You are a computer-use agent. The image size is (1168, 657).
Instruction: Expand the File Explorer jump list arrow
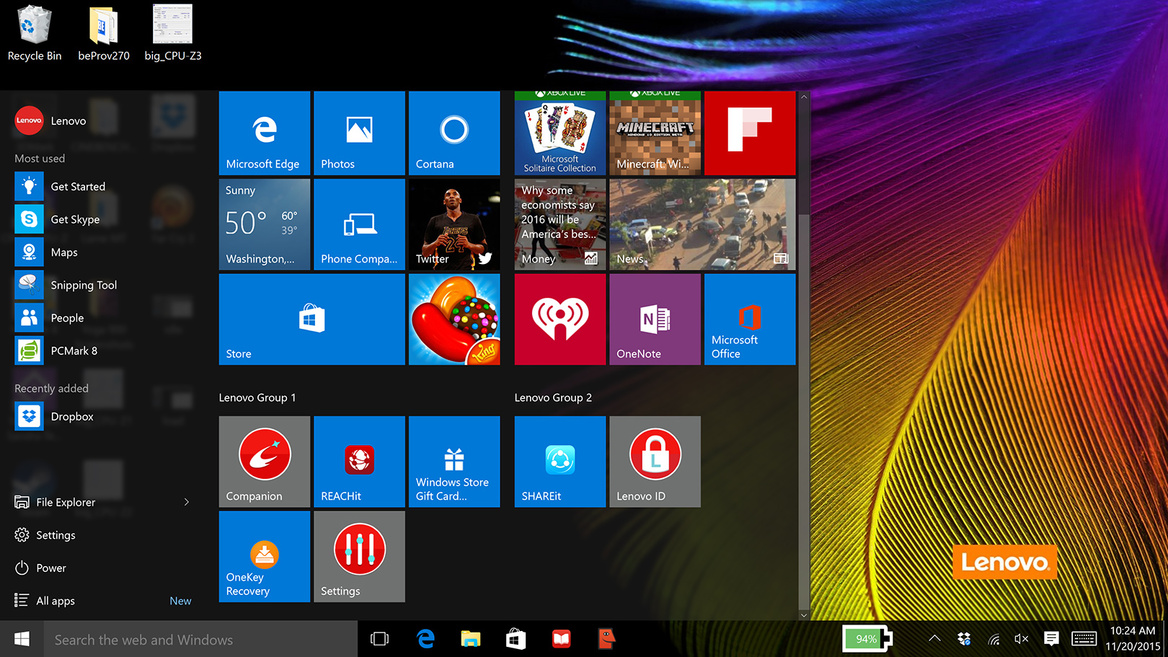186,502
